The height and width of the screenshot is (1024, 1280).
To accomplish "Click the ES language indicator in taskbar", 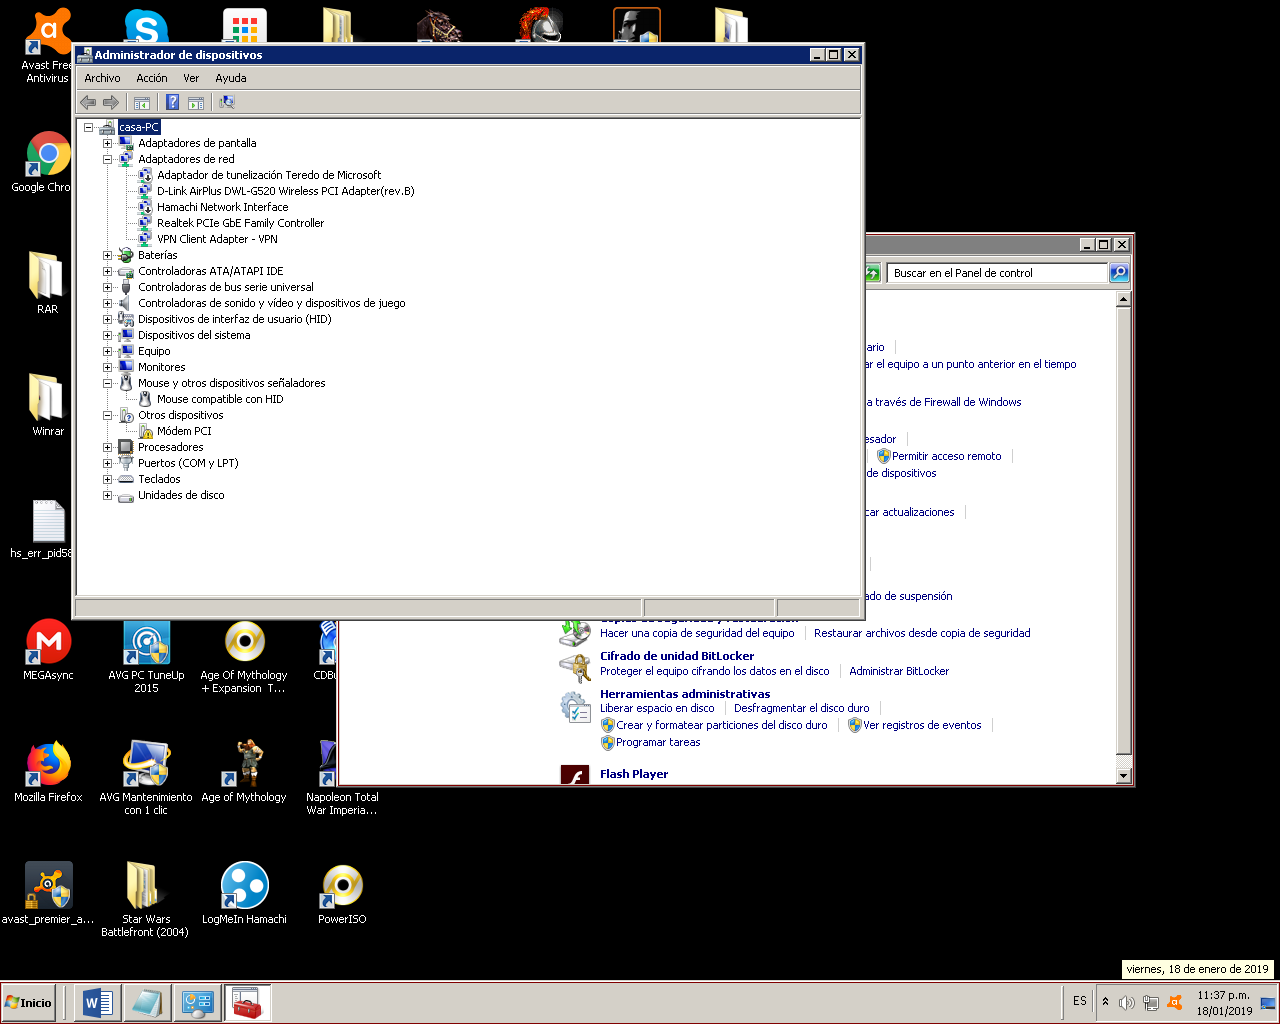I will pos(1080,1001).
